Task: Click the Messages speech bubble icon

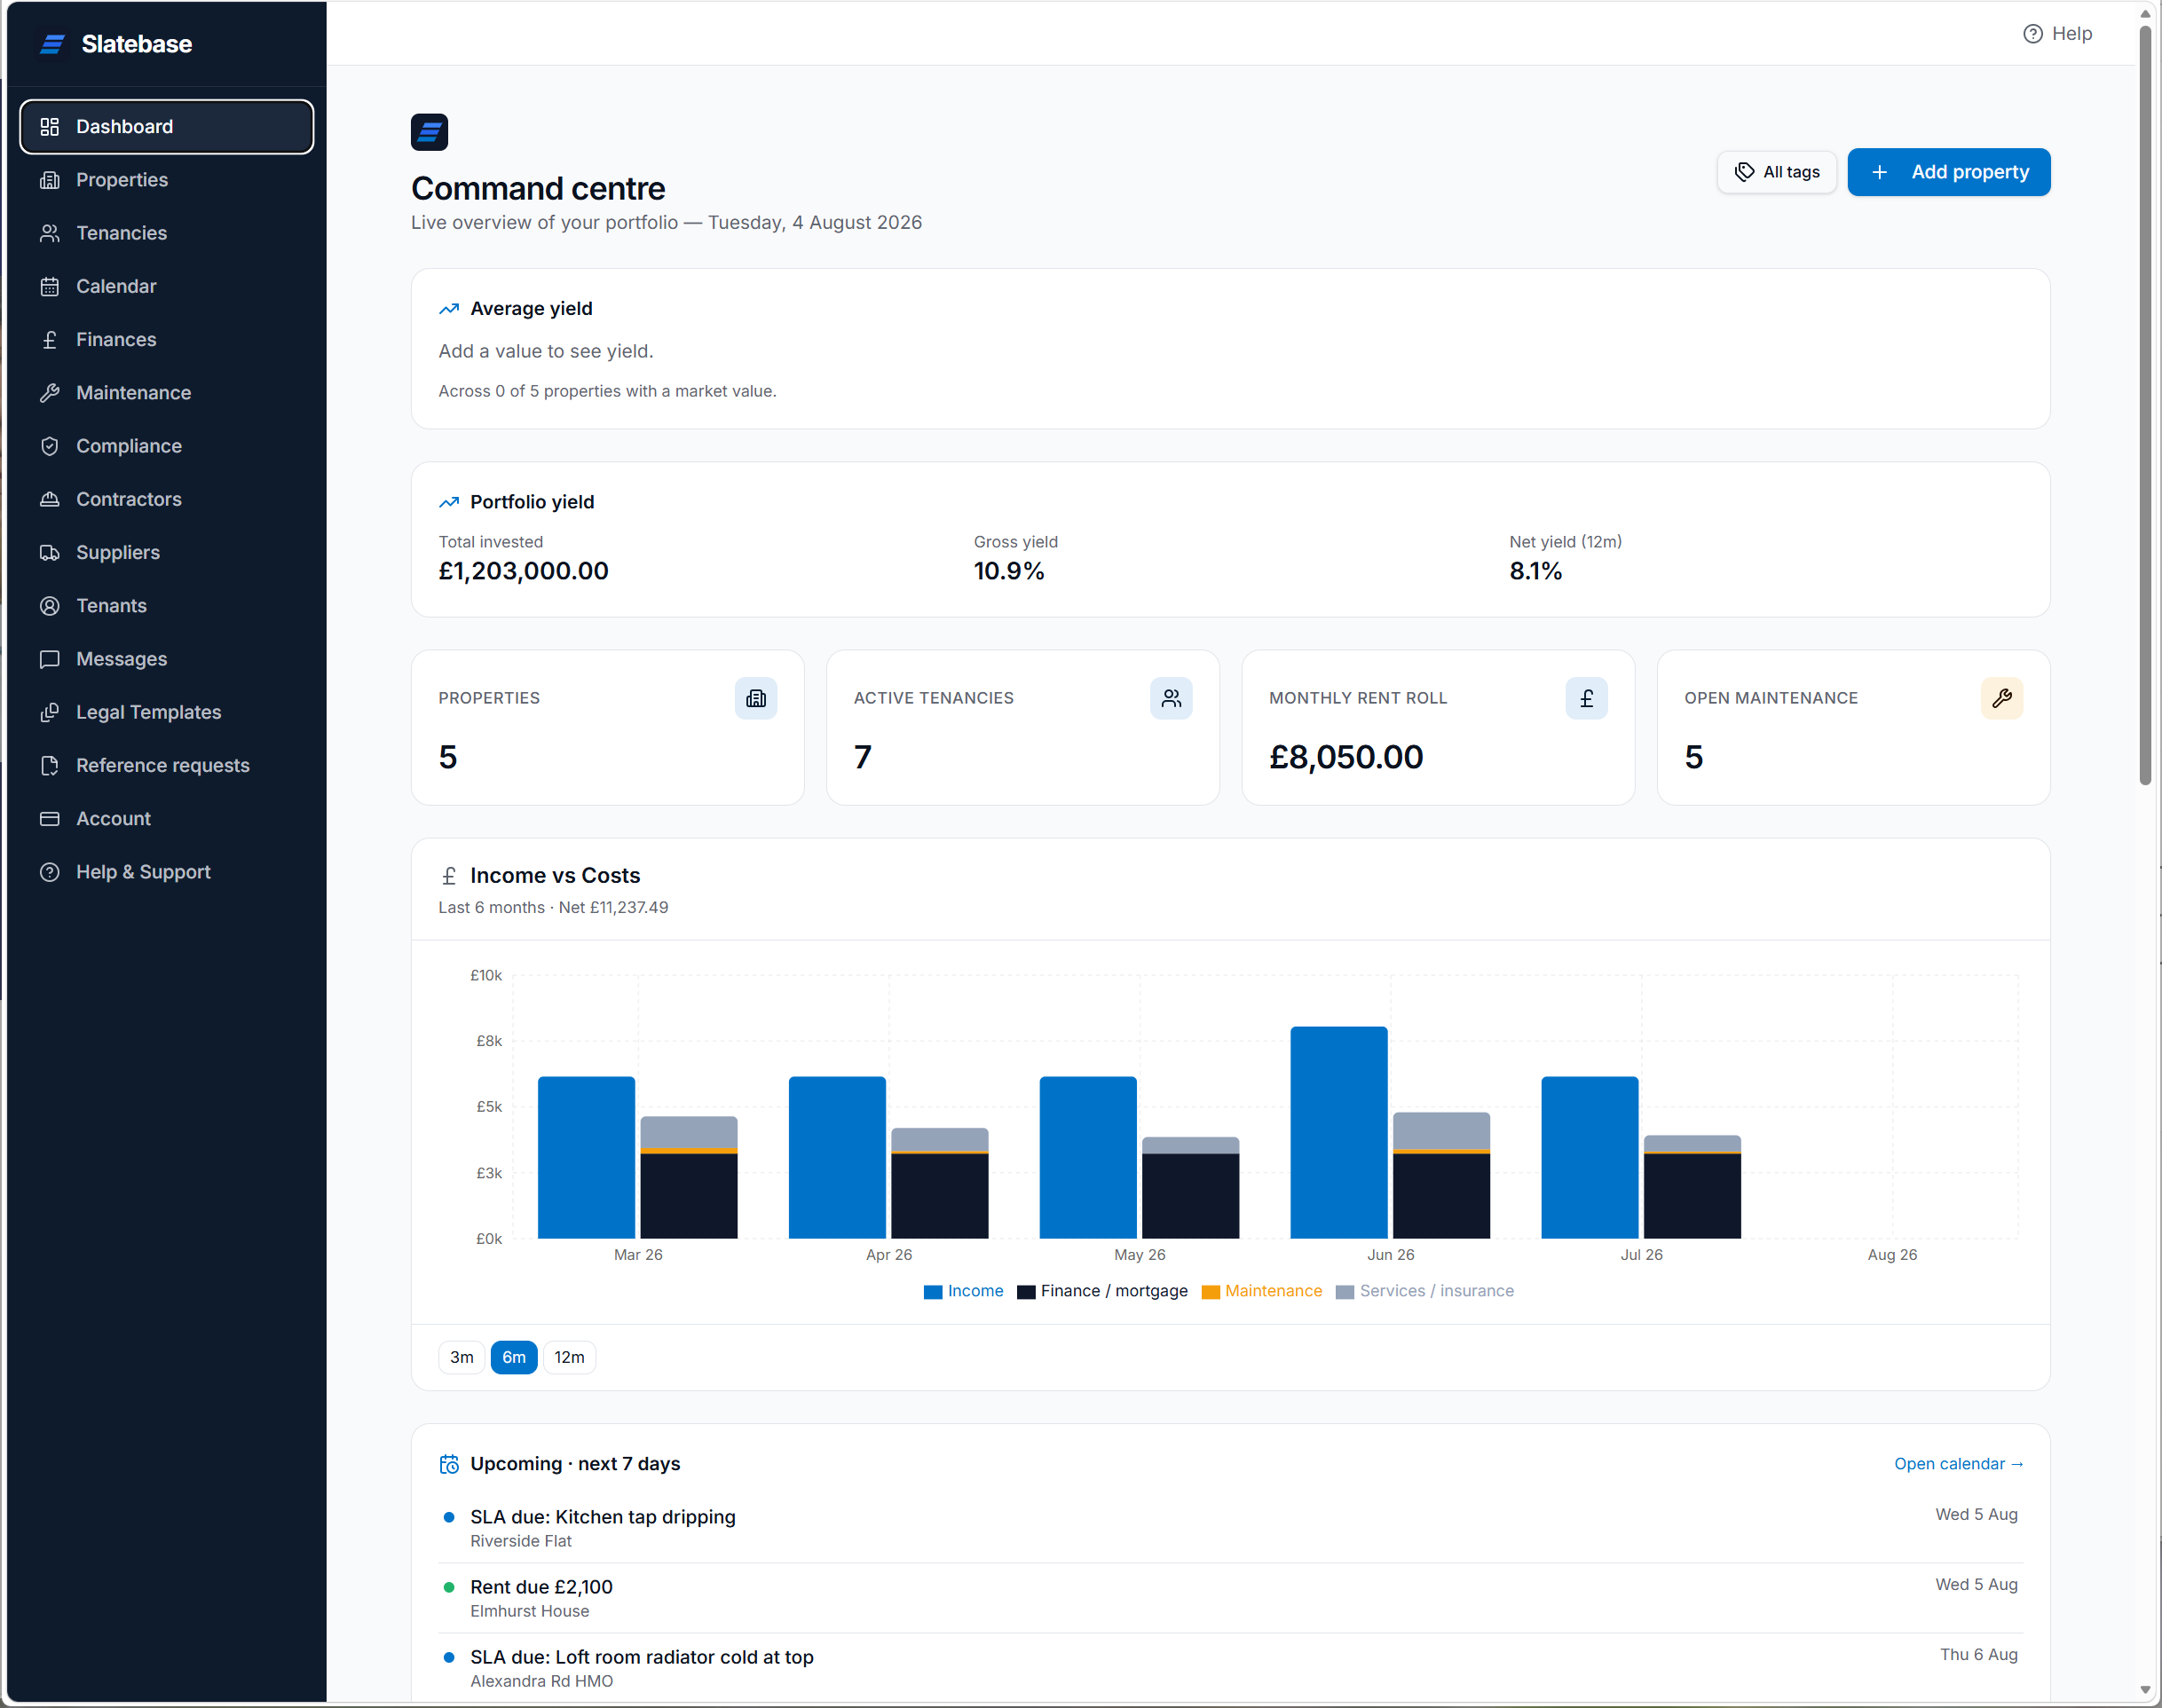Action: (49, 659)
